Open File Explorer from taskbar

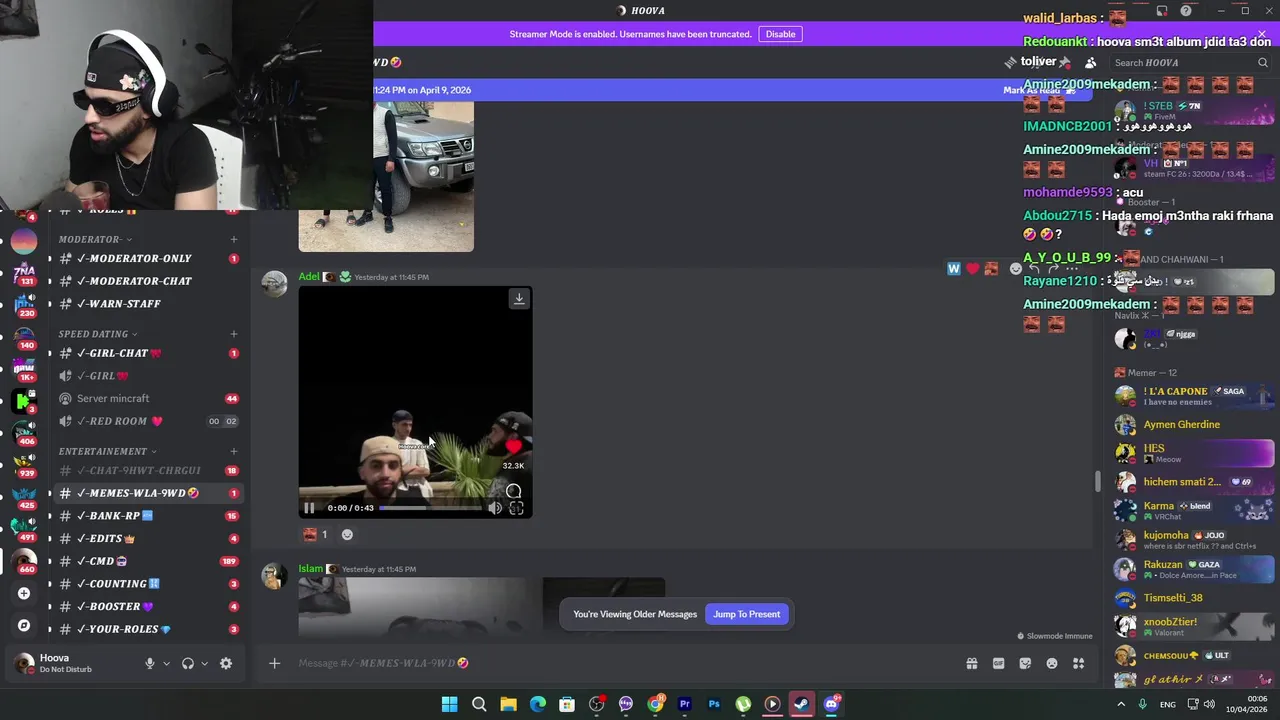[508, 704]
